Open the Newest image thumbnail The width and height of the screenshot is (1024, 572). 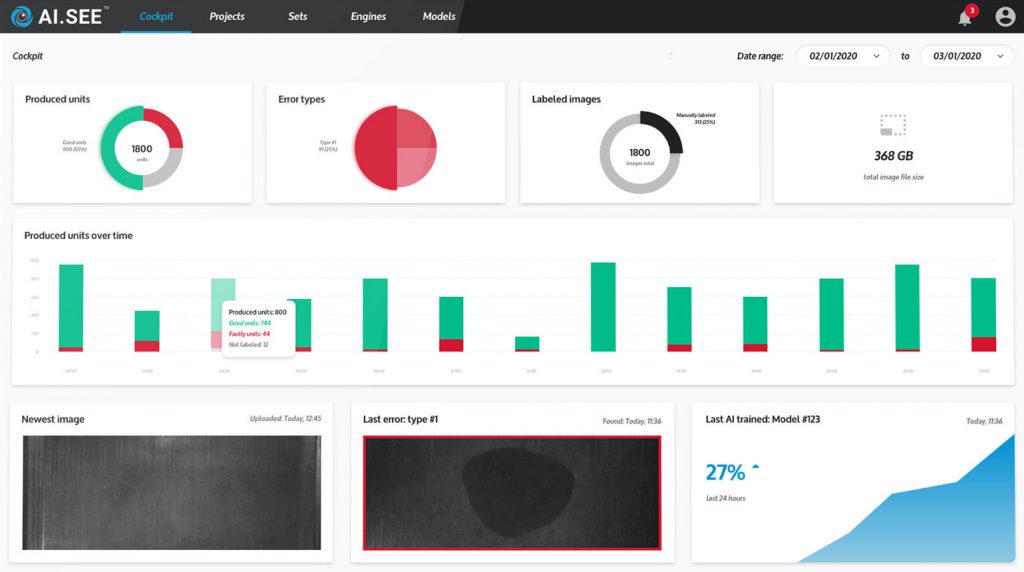coord(171,492)
